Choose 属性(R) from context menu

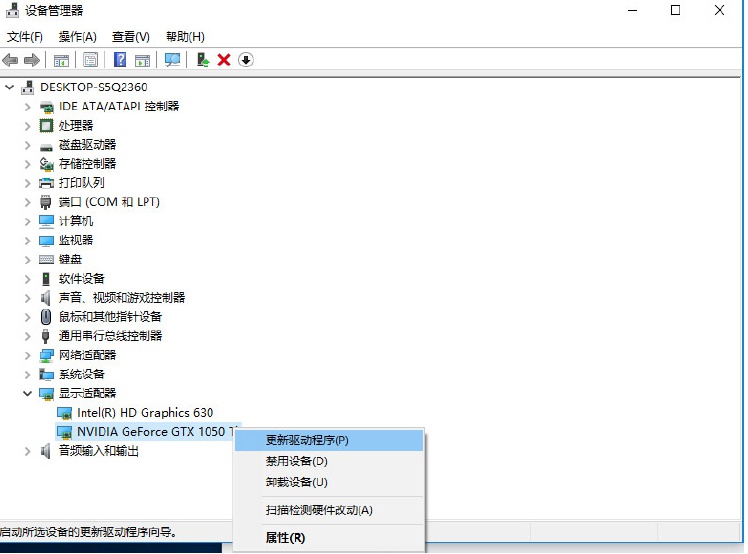[x=329, y=538]
